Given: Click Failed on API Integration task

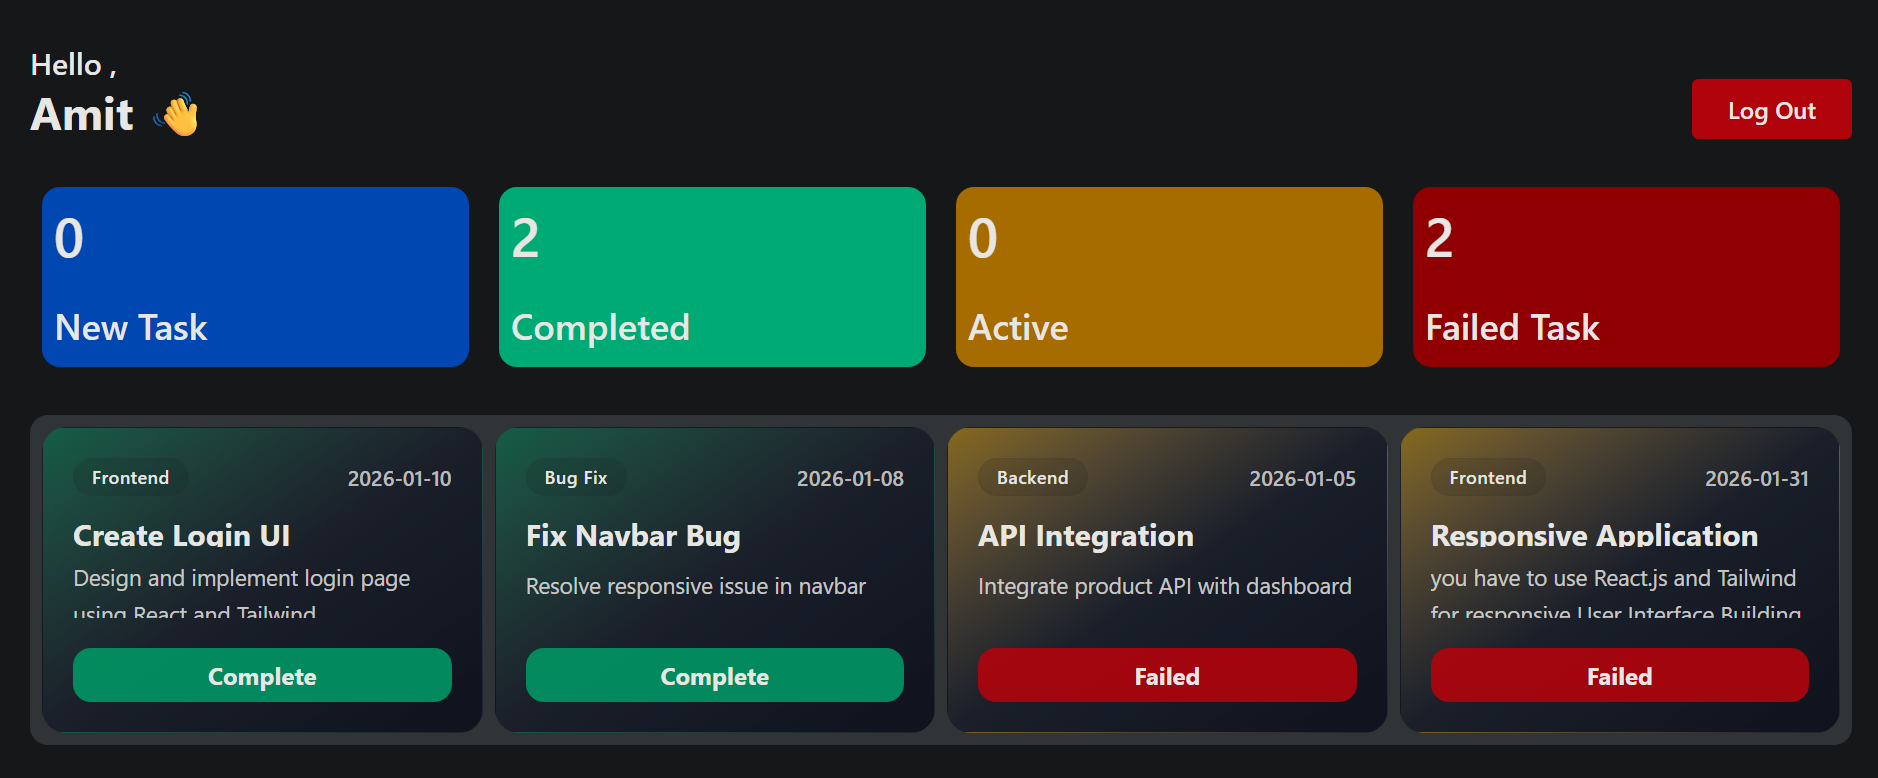Looking at the screenshot, I should click(1167, 676).
